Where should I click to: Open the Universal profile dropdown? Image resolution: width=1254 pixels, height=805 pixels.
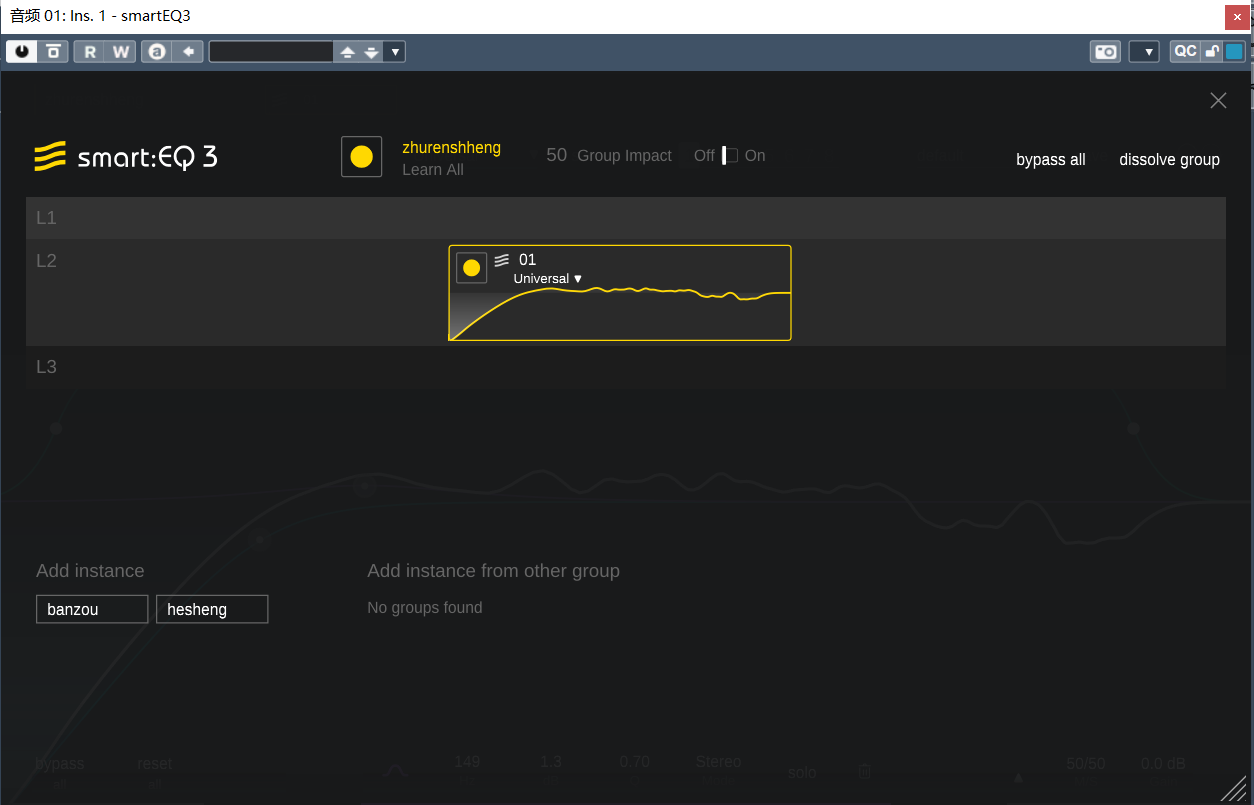click(548, 279)
